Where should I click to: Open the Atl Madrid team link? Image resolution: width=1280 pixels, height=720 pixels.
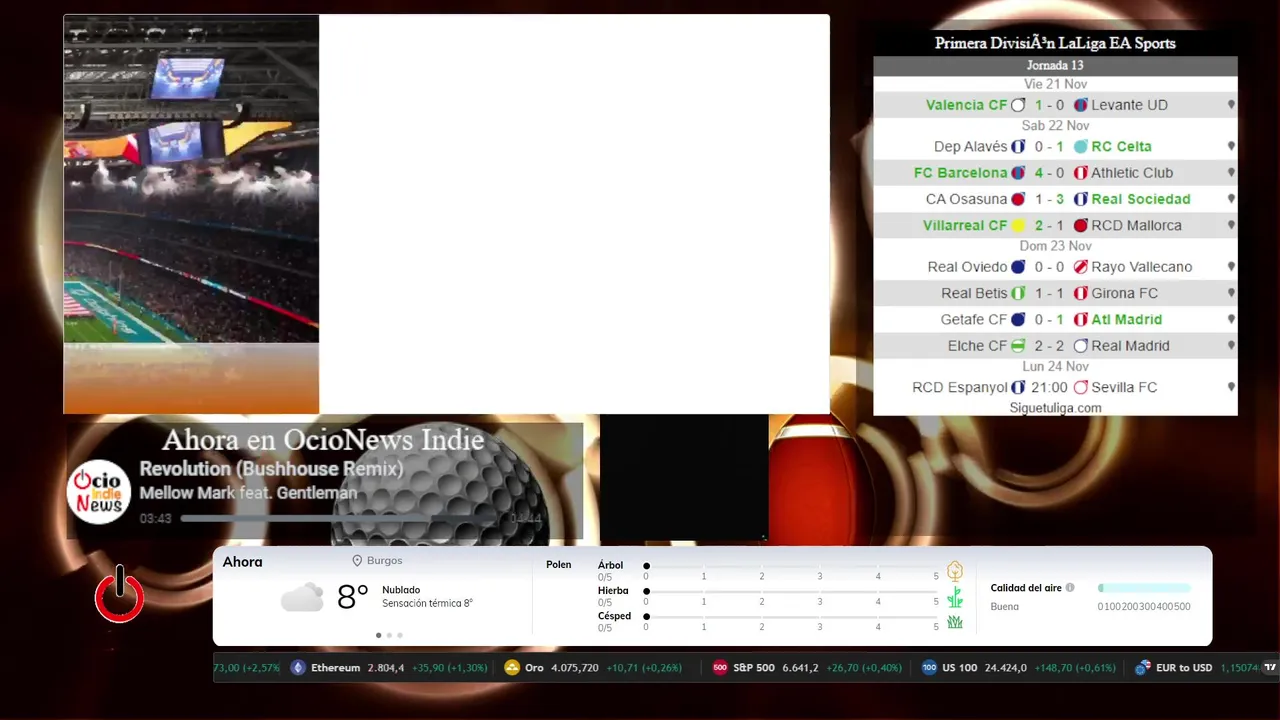pyautogui.click(x=1127, y=320)
